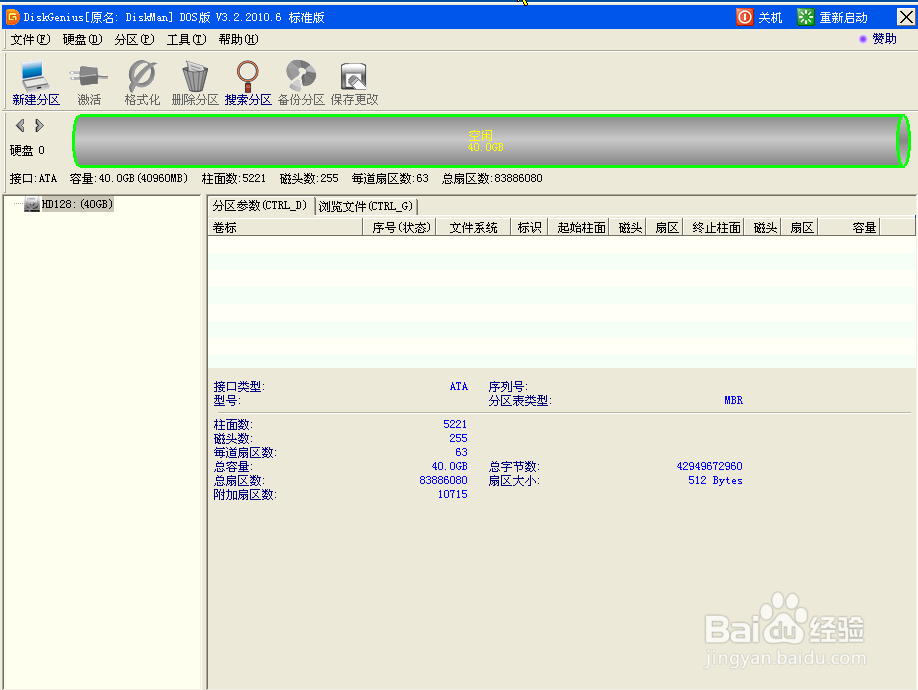Go to next disk with right arrow
918x690 pixels.
(39, 125)
